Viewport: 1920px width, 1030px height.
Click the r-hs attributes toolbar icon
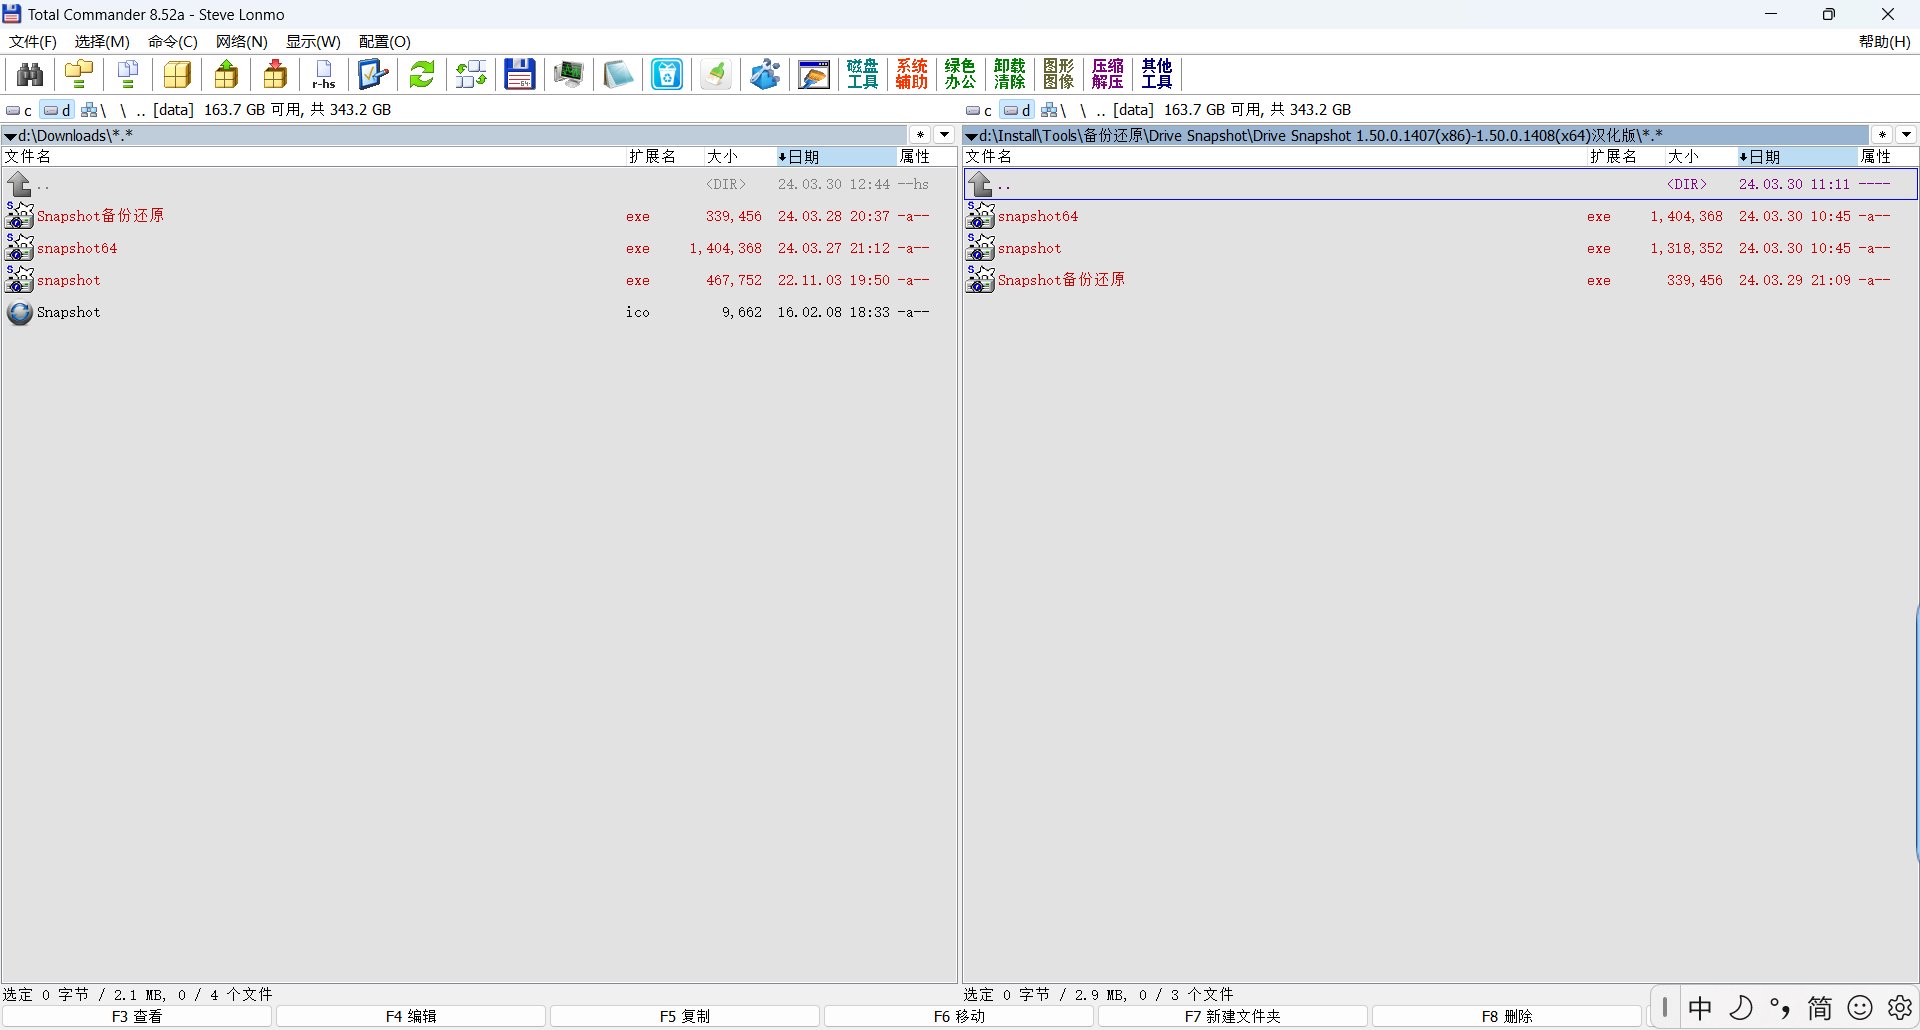click(x=324, y=75)
